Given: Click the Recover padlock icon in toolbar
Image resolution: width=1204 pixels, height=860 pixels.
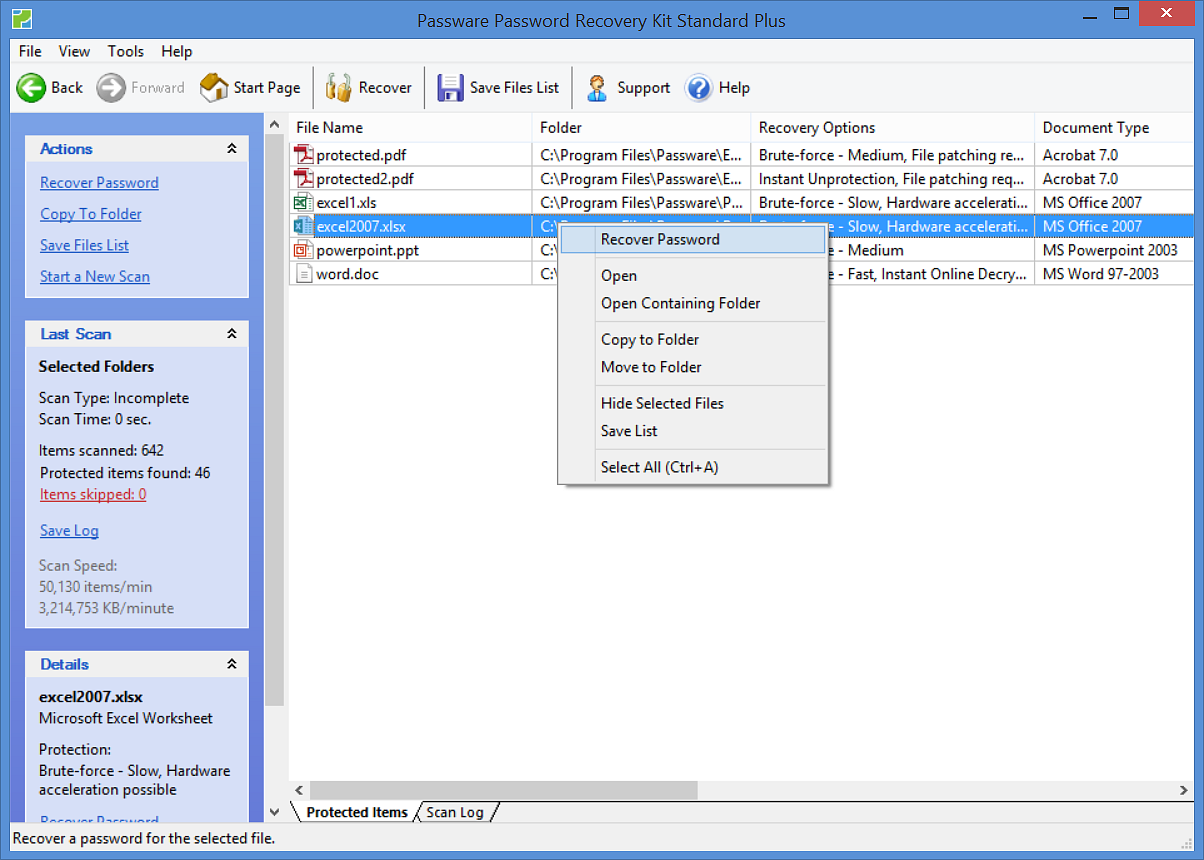Looking at the screenshot, I should click(x=339, y=88).
